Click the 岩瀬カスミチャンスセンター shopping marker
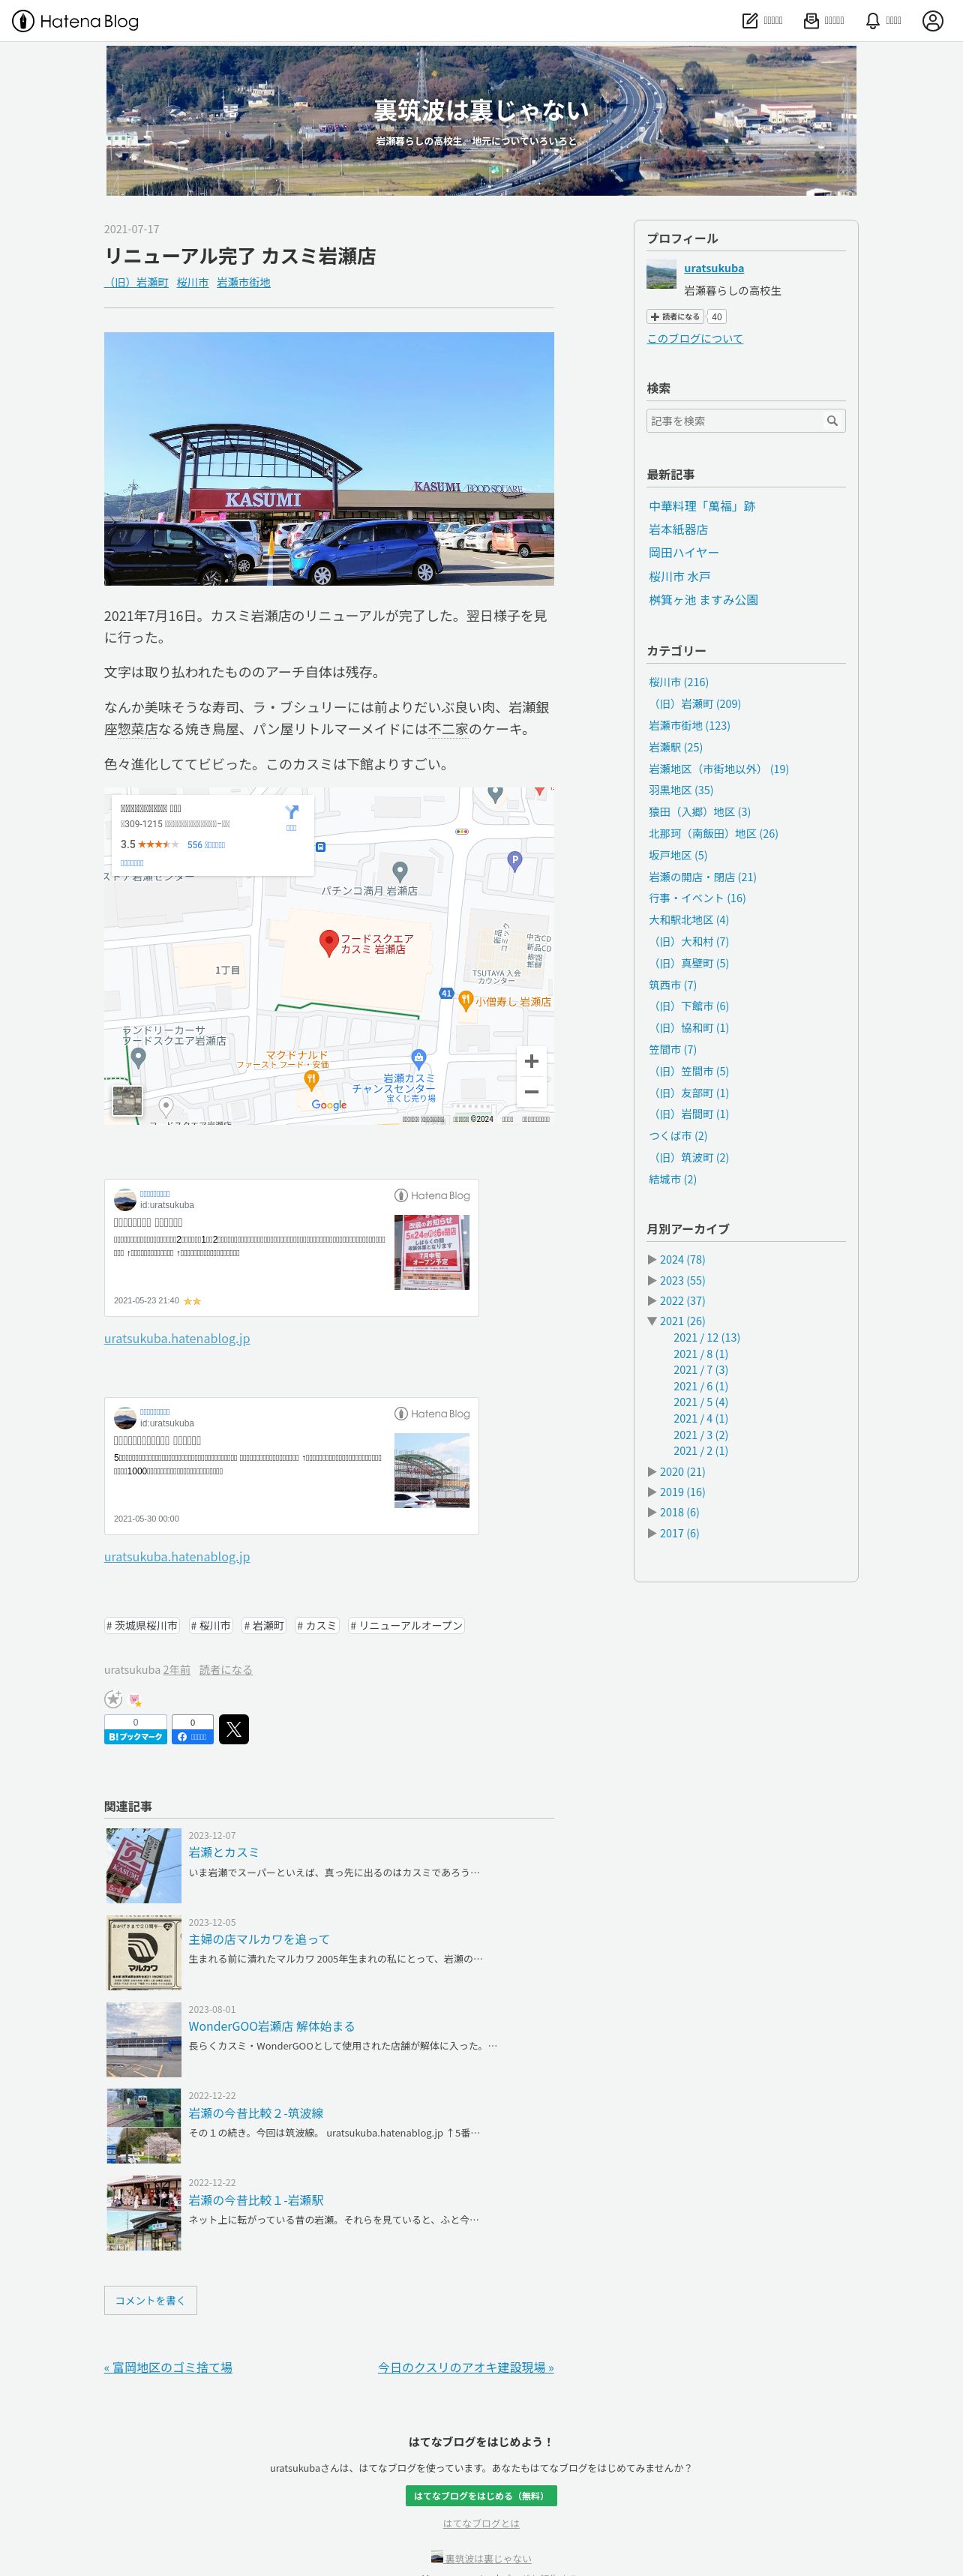The image size is (963, 2576). click(419, 1058)
